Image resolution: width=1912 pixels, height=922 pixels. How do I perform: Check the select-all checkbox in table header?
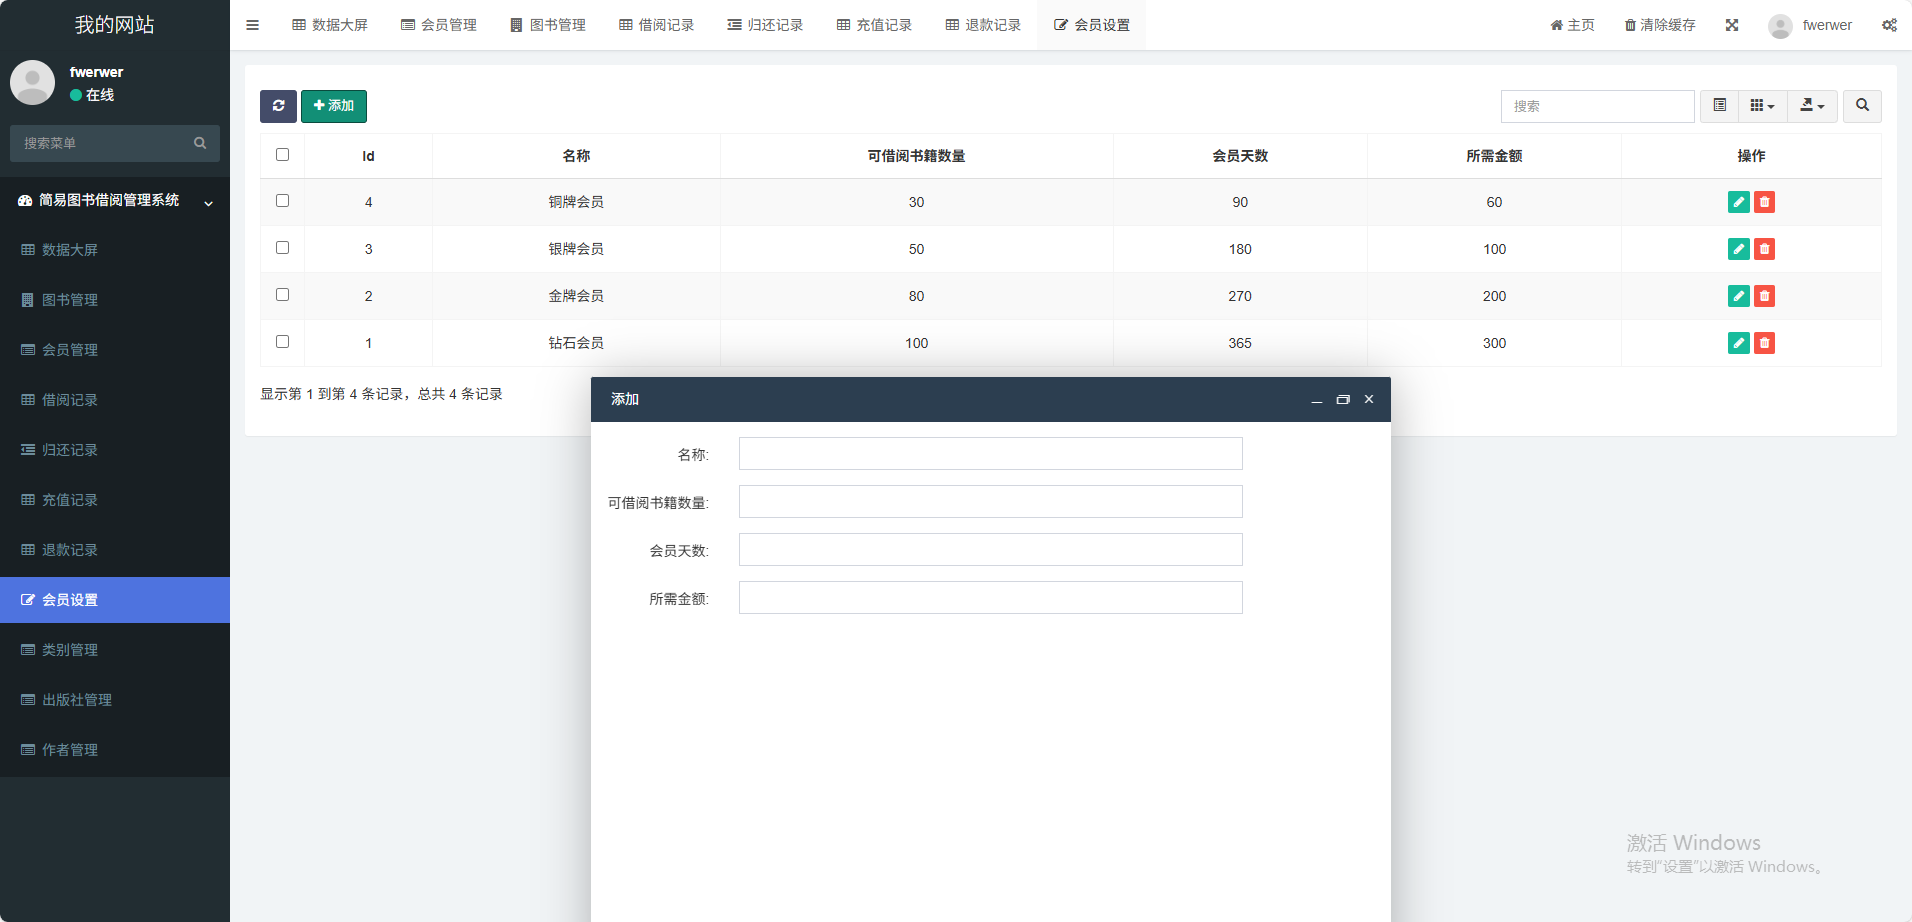[282, 155]
